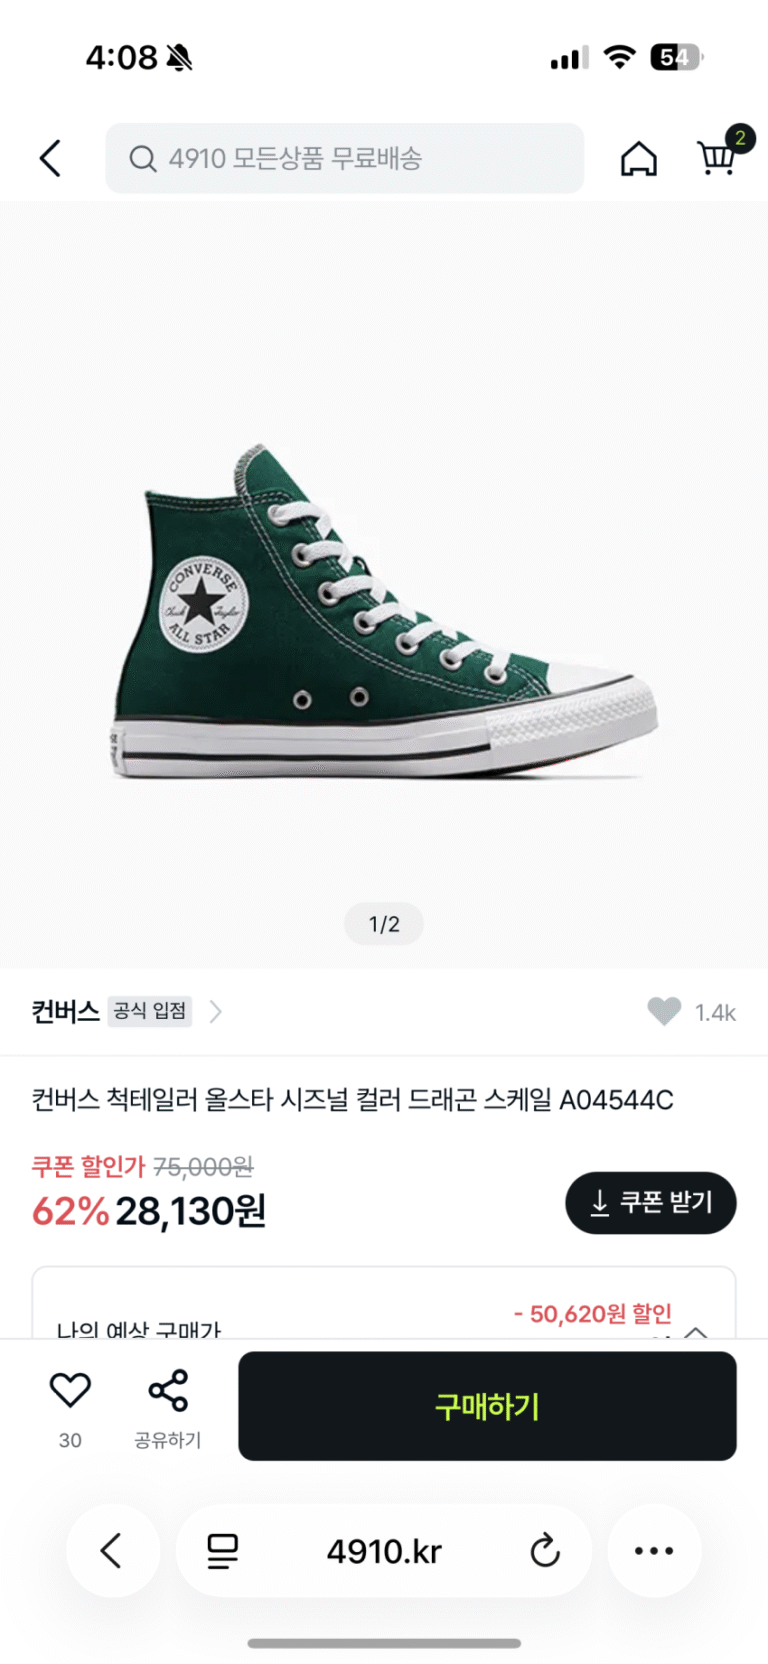
Task: Expand the 컨버스 brand chevron
Action: 215,1012
